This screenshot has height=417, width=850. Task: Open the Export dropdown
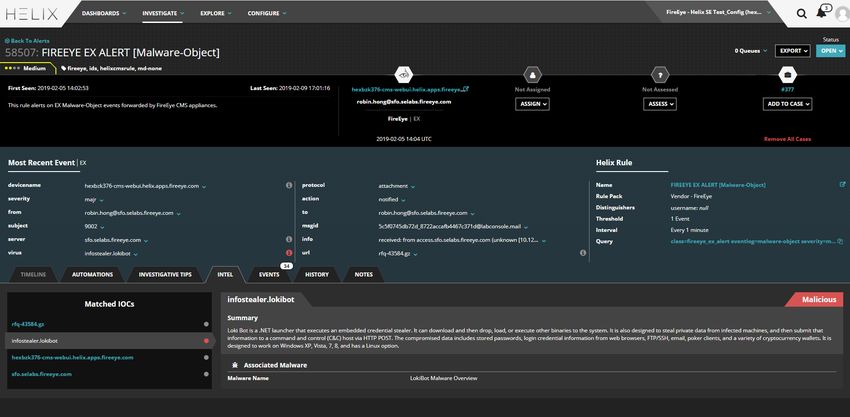(x=793, y=50)
